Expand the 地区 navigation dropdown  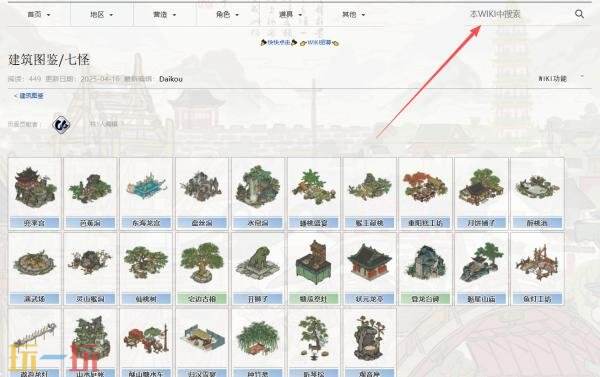(x=101, y=15)
